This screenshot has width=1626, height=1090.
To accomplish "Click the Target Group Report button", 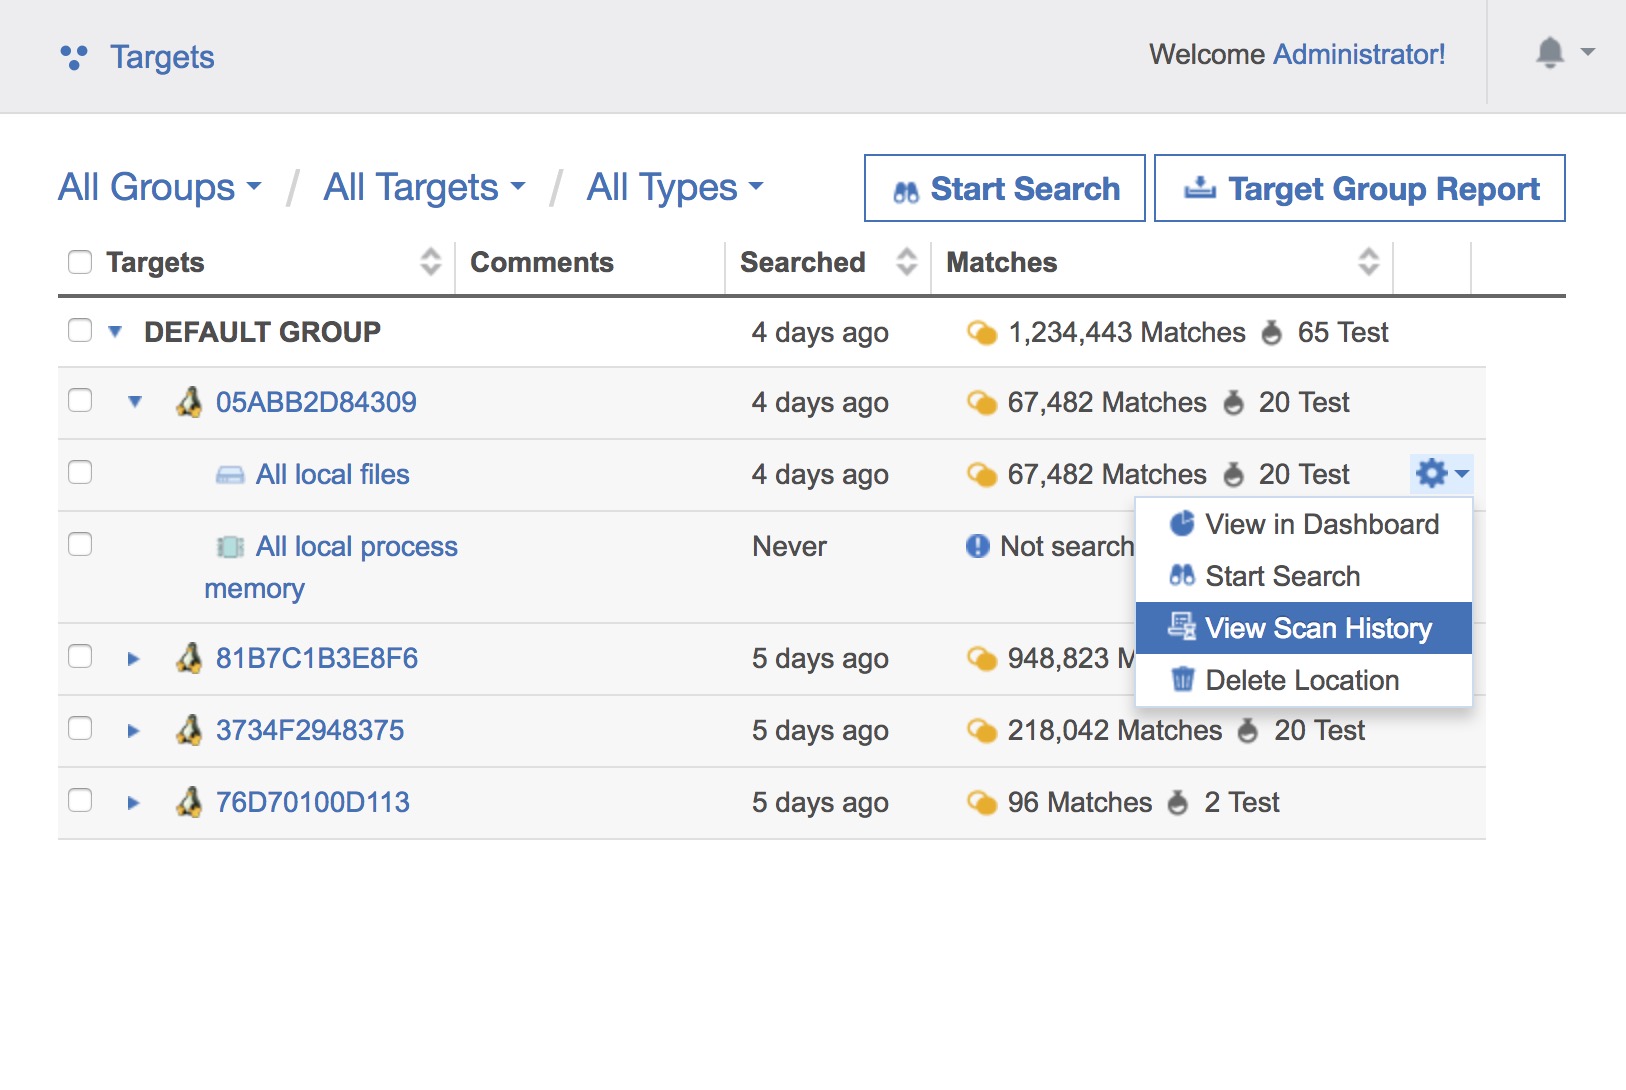I will tap(1359, 188).
